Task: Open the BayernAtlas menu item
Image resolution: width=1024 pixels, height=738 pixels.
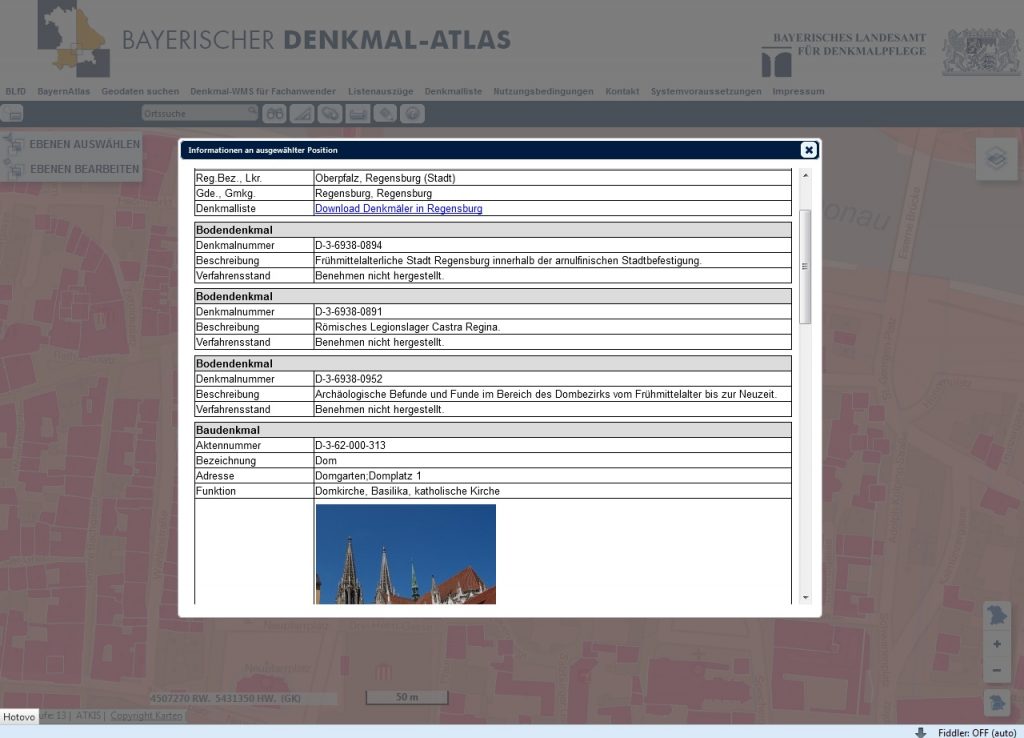Action: tap(63, 91)
